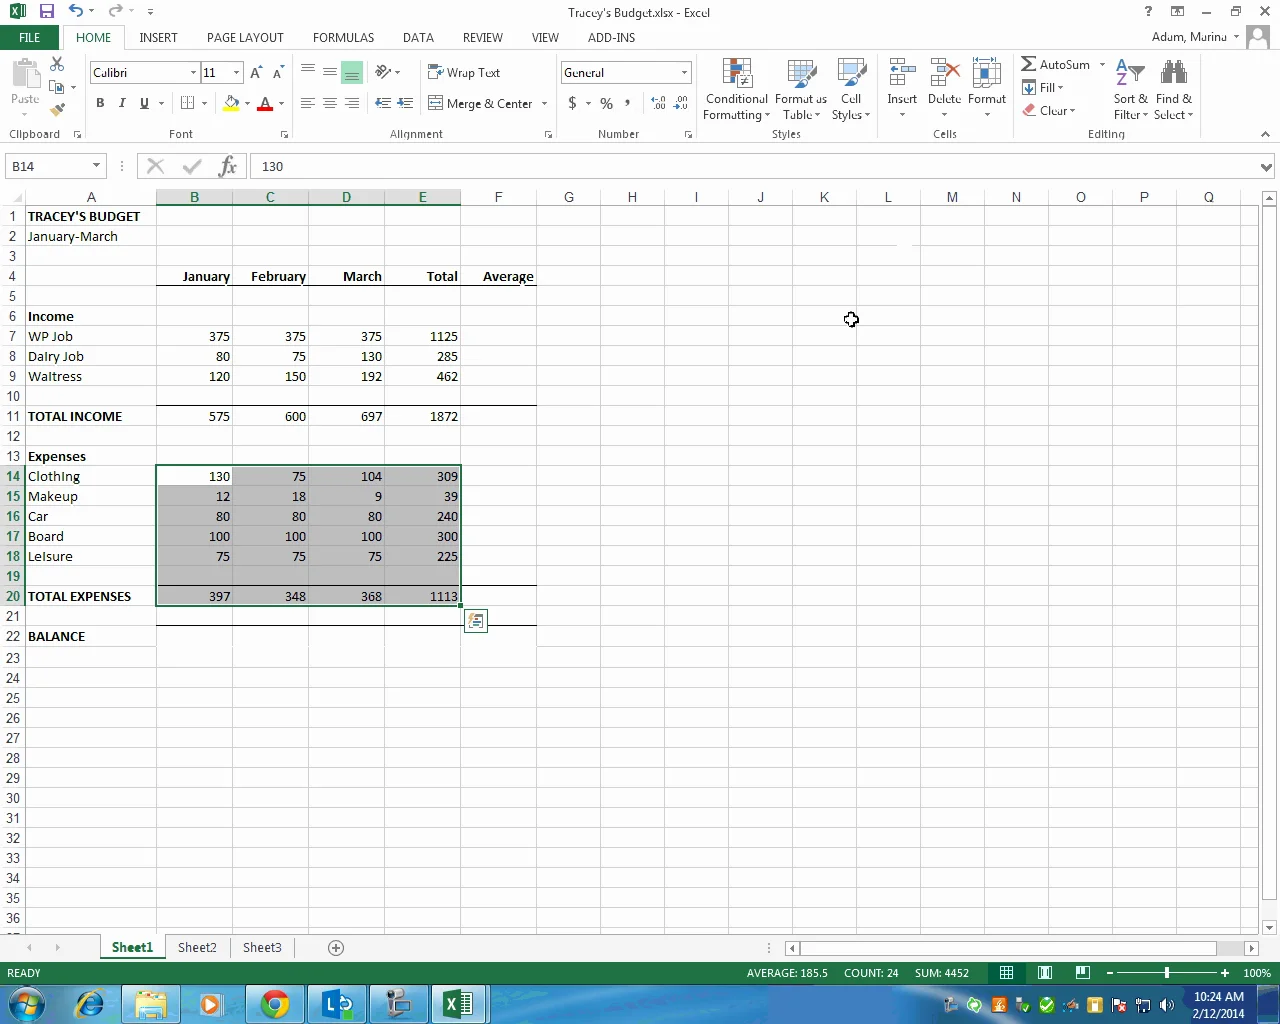Switch to Page Layout view icon
Image resolution: width=1280 pixels, height=1024 pixels.
(x=1045, y=973)
